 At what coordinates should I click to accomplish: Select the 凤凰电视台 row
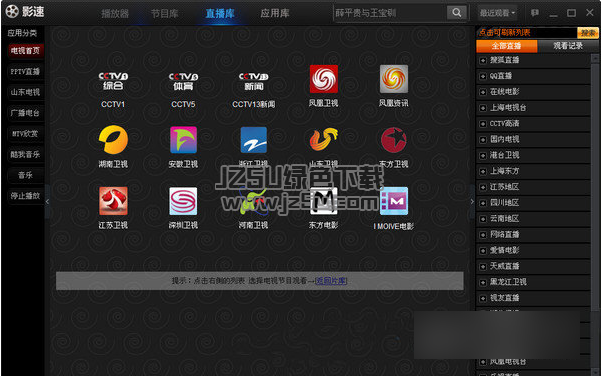pos(533,361)
